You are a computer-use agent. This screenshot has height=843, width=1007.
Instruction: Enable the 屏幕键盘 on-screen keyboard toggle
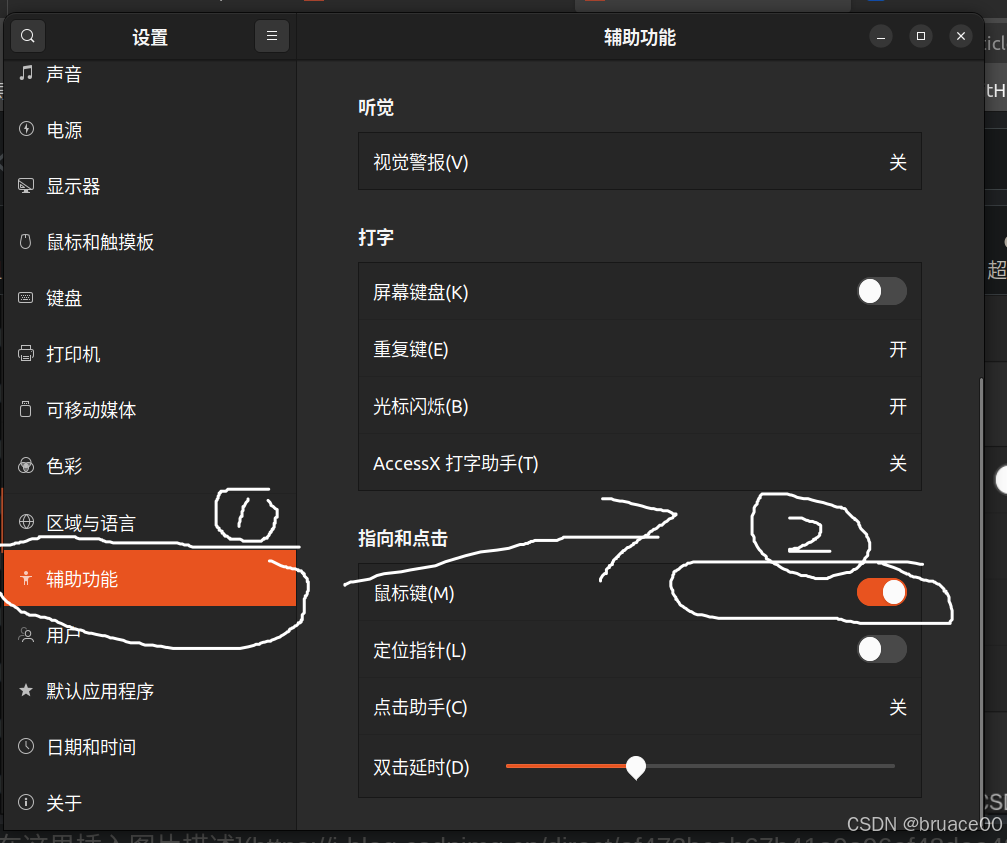click(881, 291)
